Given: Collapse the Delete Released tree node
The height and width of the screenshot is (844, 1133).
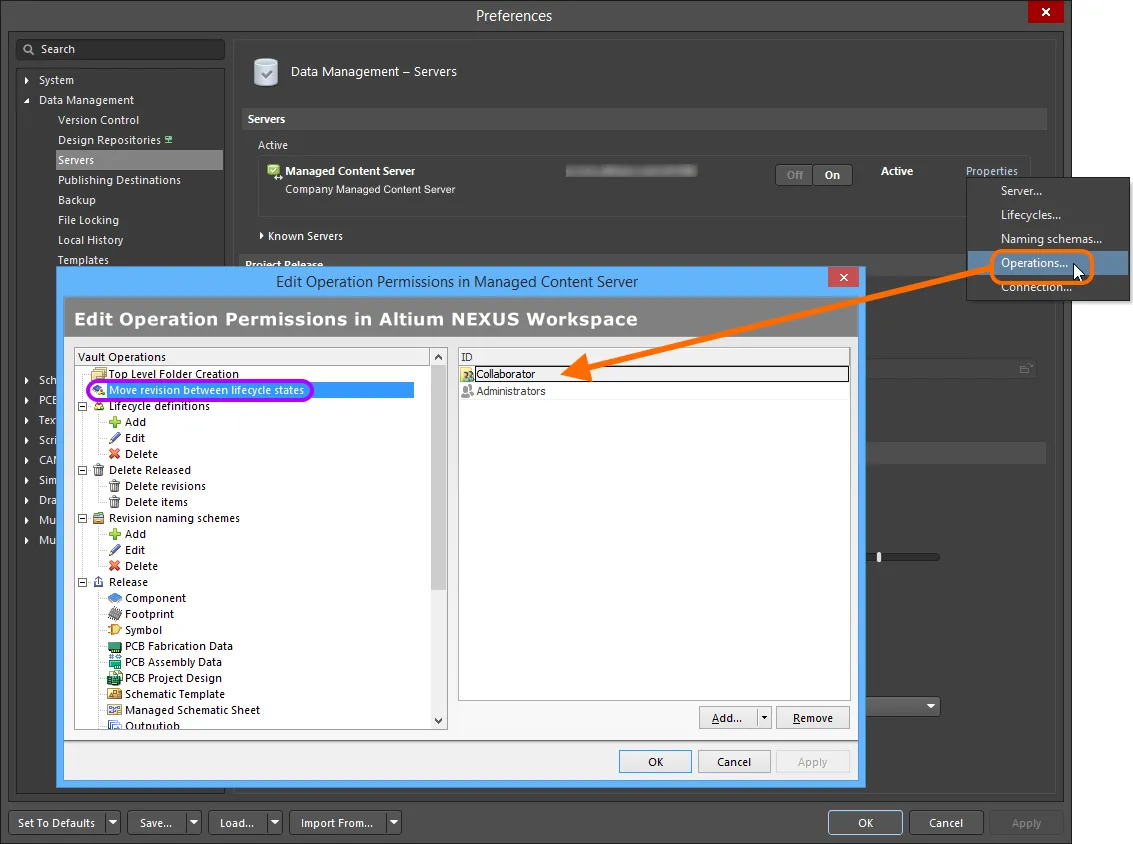Looking at the screenshot, I should [x=82, y=470].
